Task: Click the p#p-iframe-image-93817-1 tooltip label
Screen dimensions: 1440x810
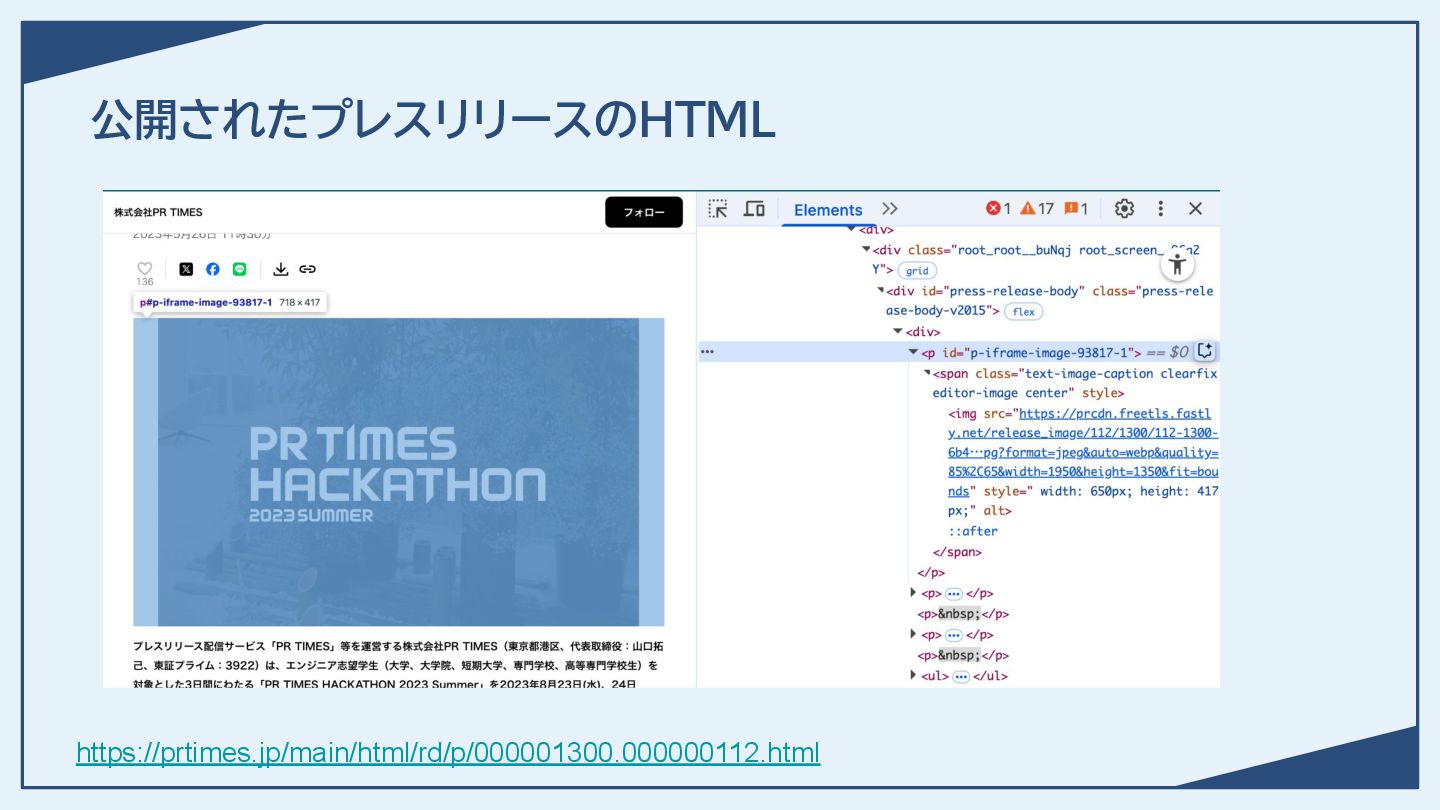Action: tap(229, 302)
